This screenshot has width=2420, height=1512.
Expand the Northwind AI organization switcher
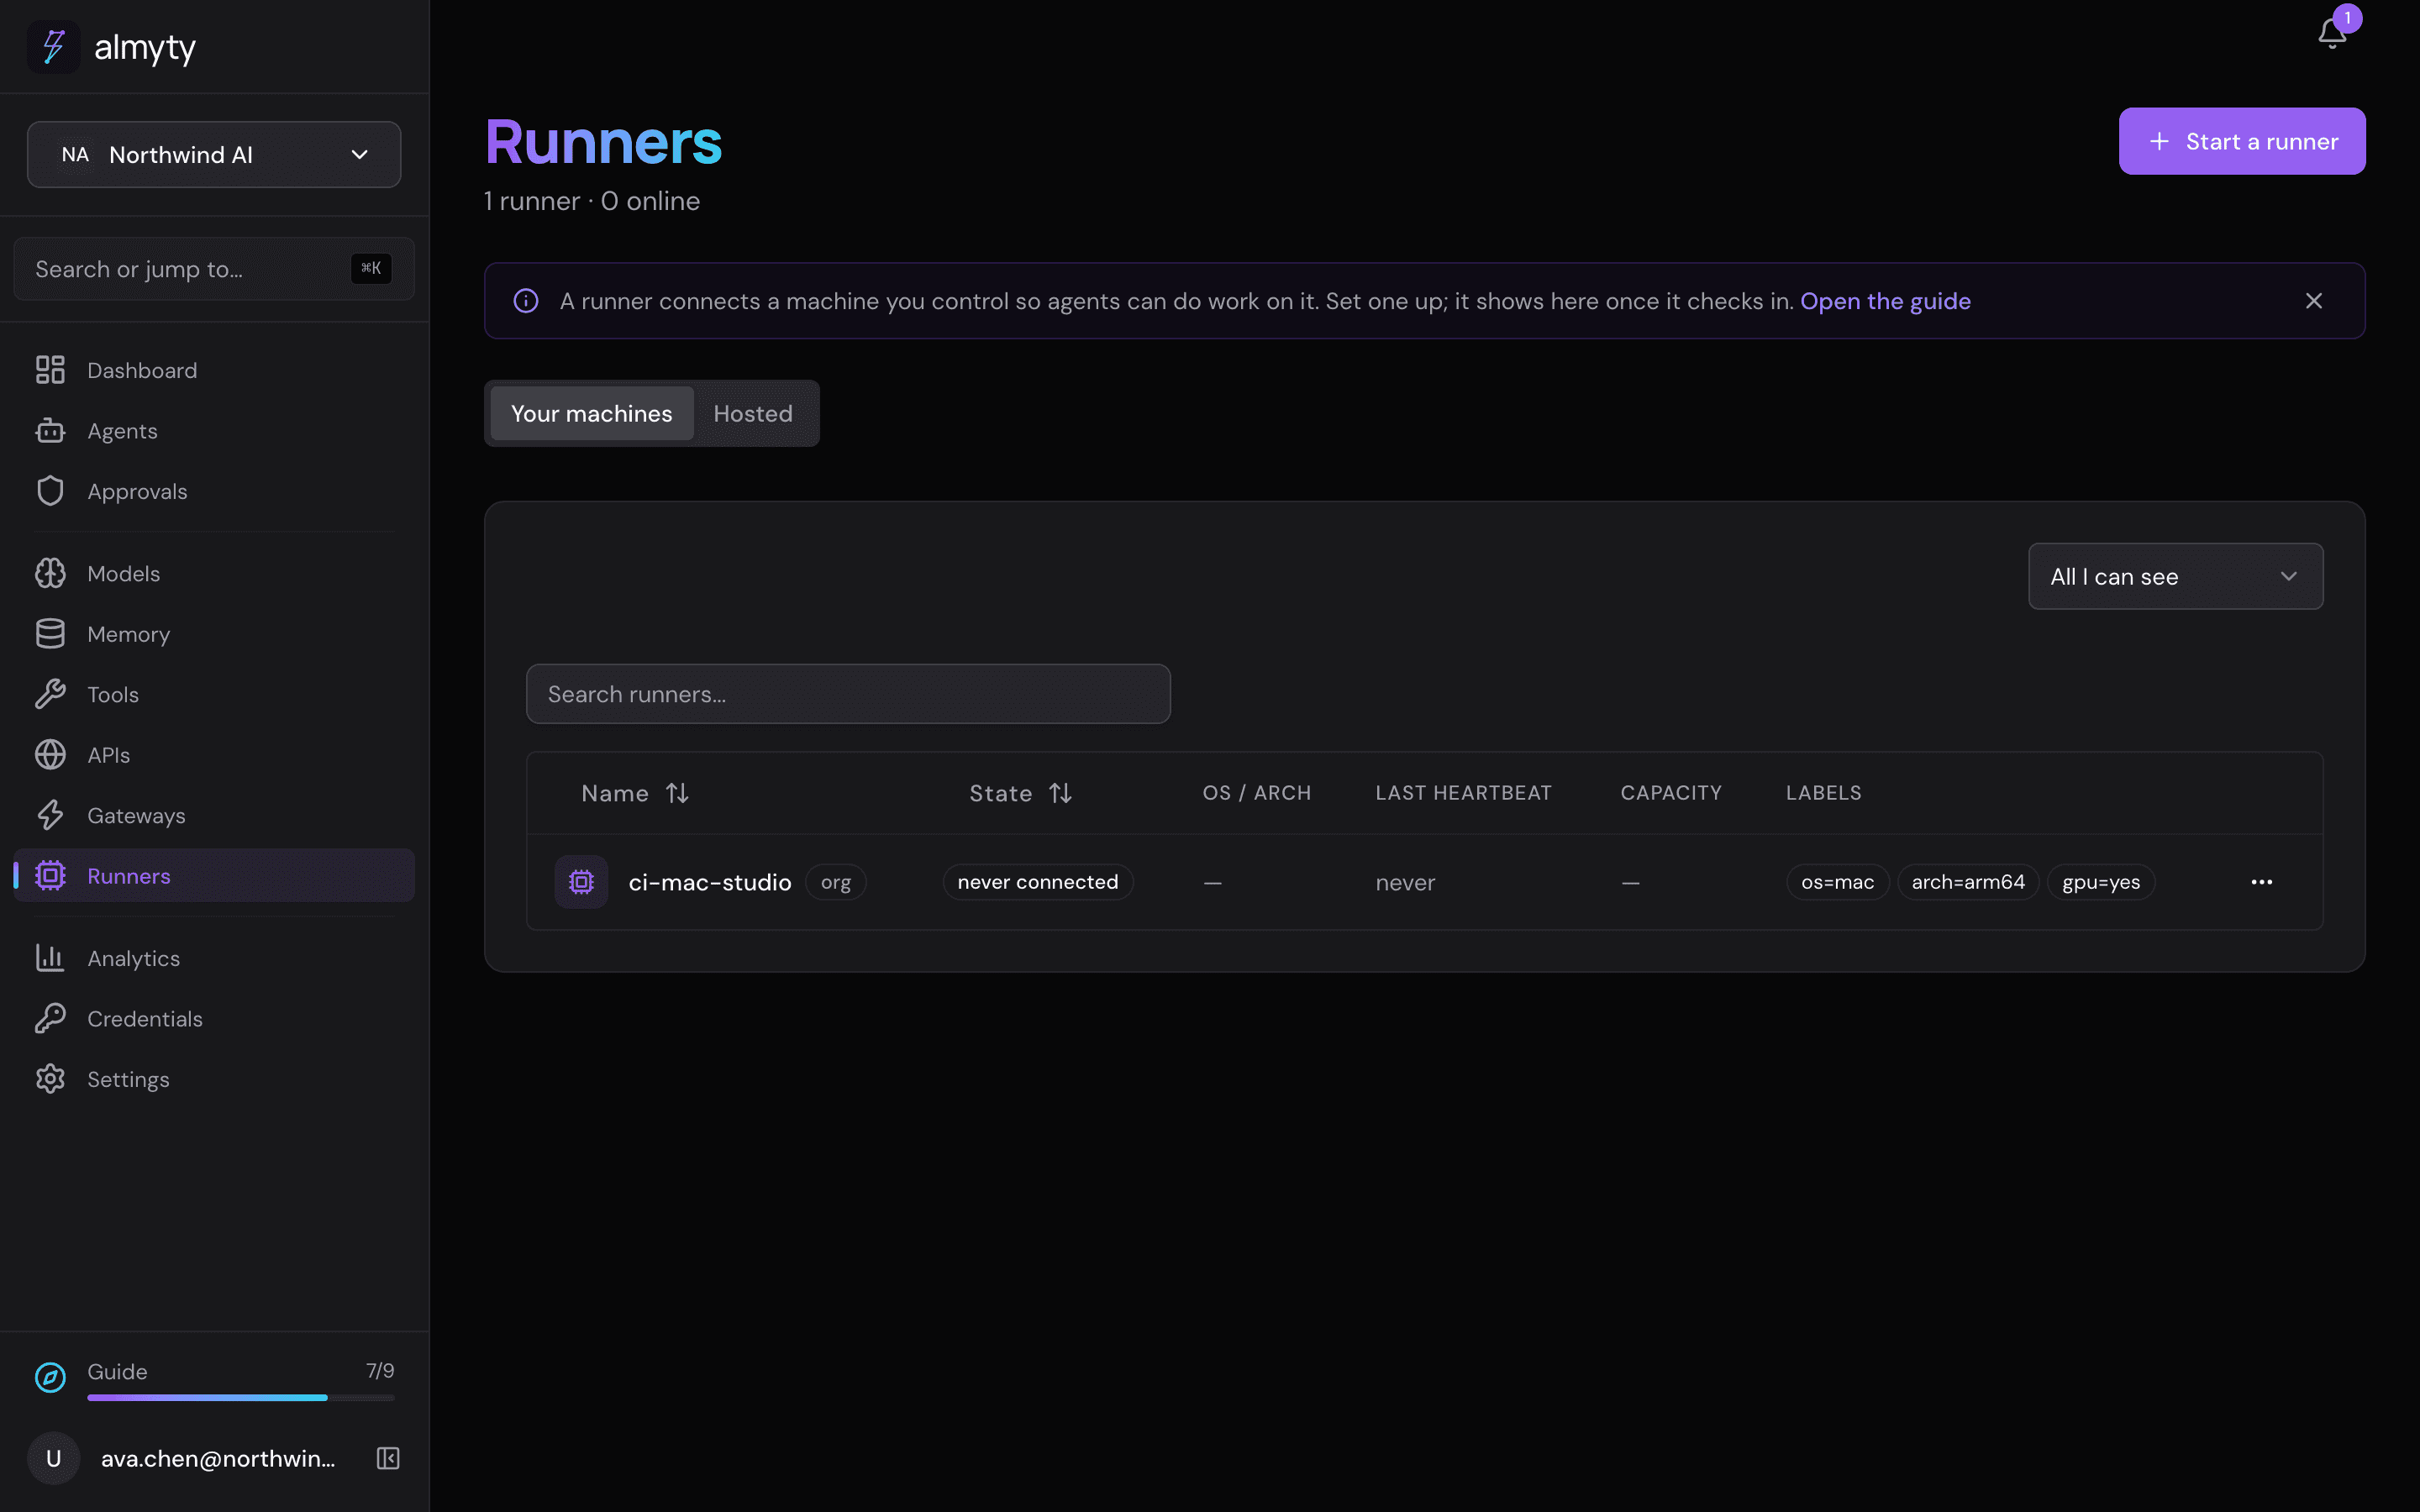pos(214,155)
